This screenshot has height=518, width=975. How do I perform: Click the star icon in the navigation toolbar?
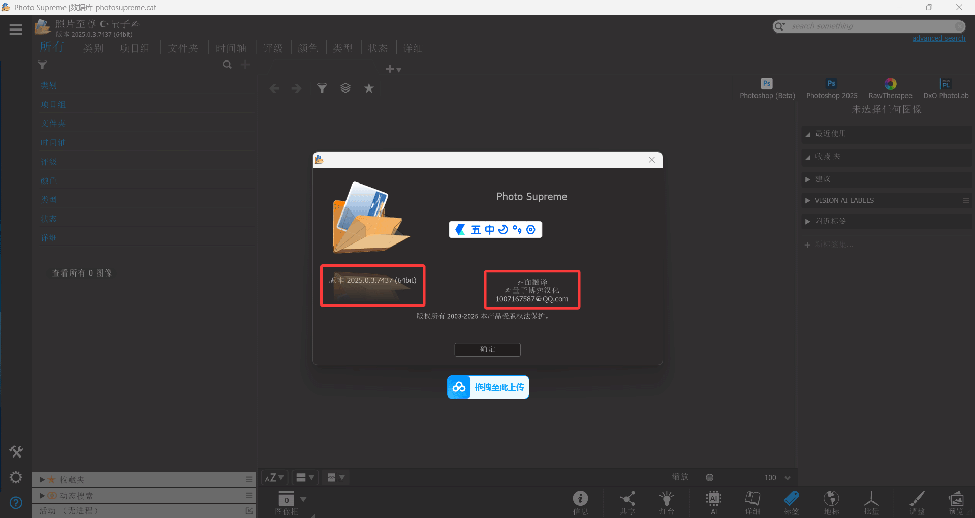pyautogui.click(x=369, y=88)
